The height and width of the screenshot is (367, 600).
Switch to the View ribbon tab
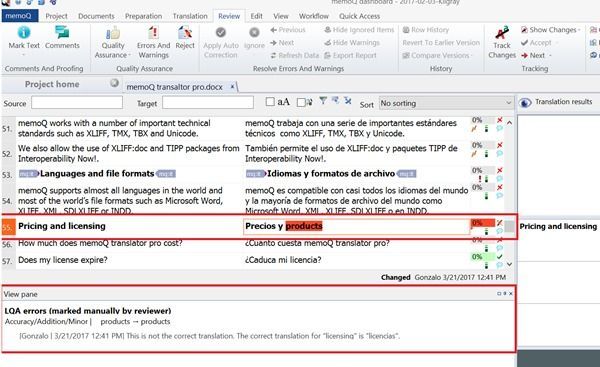280,16
